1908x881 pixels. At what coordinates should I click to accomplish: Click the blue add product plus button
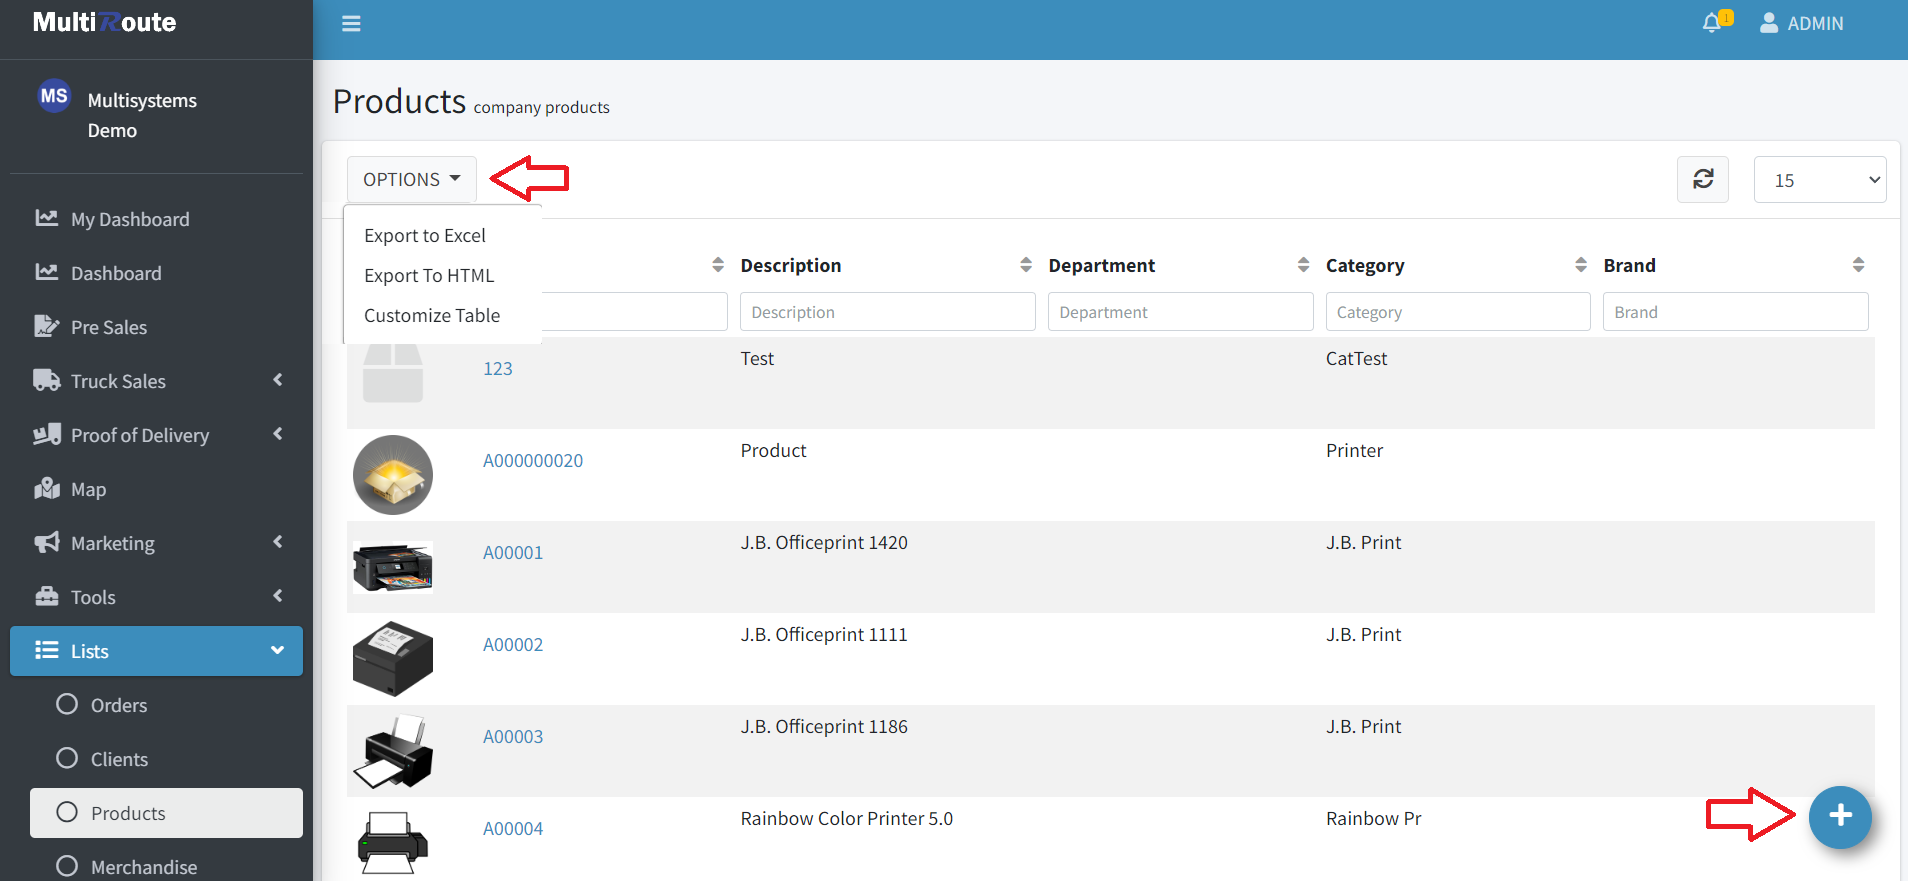[1839, 817]
